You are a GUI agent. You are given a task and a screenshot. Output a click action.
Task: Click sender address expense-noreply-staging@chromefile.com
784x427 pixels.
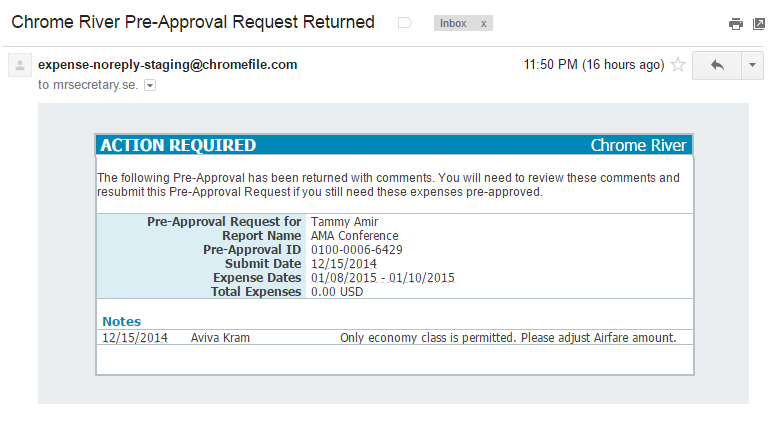pyautogui.click(x=168, y=65)
